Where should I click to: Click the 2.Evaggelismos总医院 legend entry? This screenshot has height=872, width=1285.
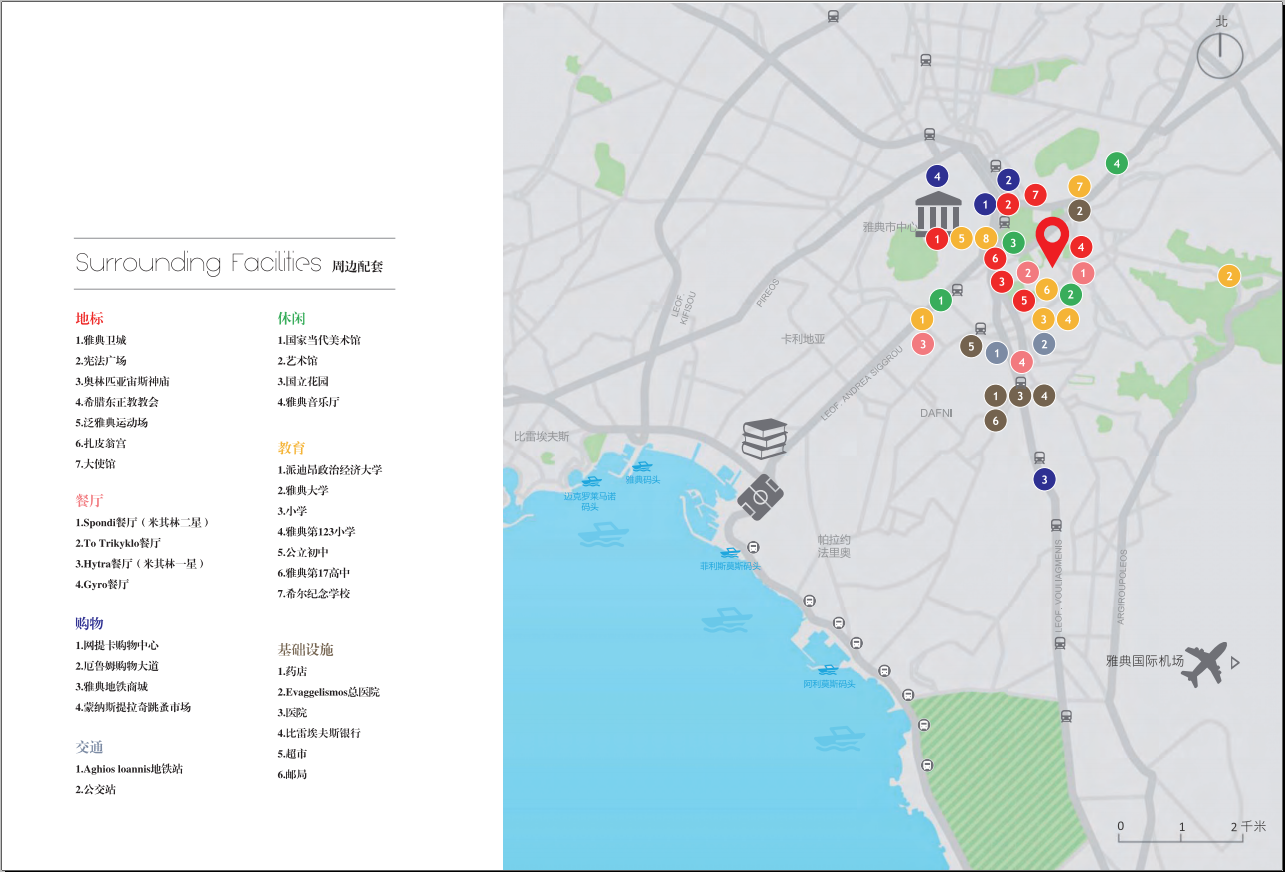[x=328, y=692]
